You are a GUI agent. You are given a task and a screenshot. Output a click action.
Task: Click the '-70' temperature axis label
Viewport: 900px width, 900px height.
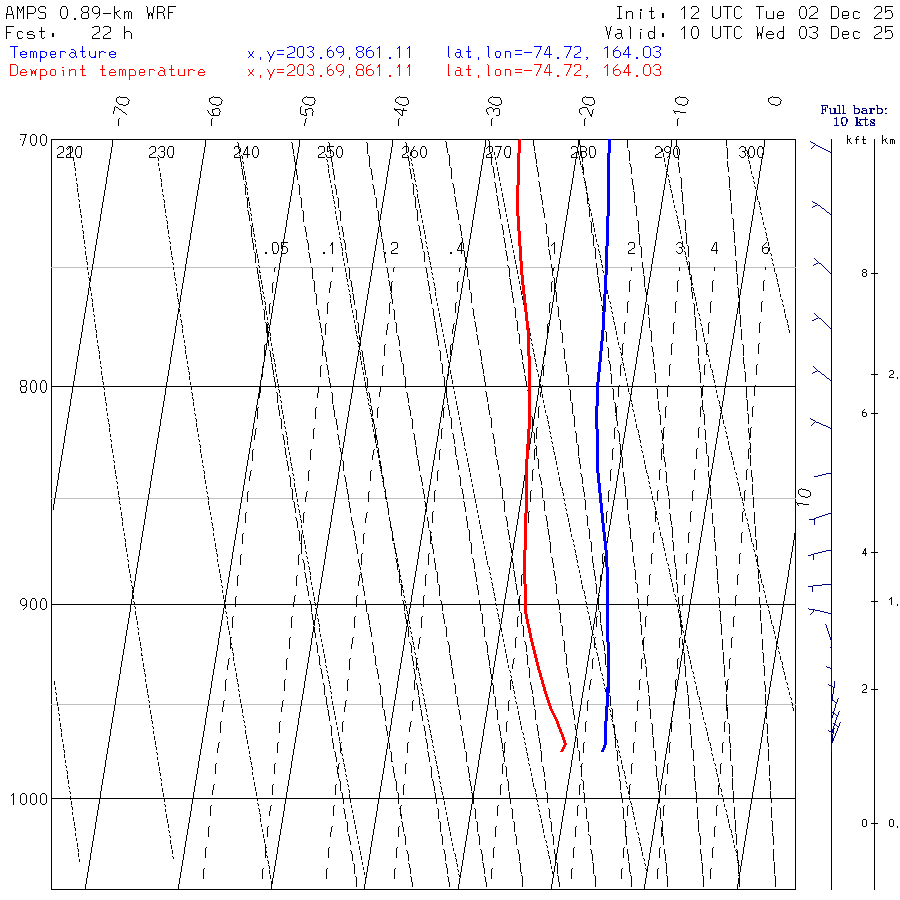pos(122,111)
